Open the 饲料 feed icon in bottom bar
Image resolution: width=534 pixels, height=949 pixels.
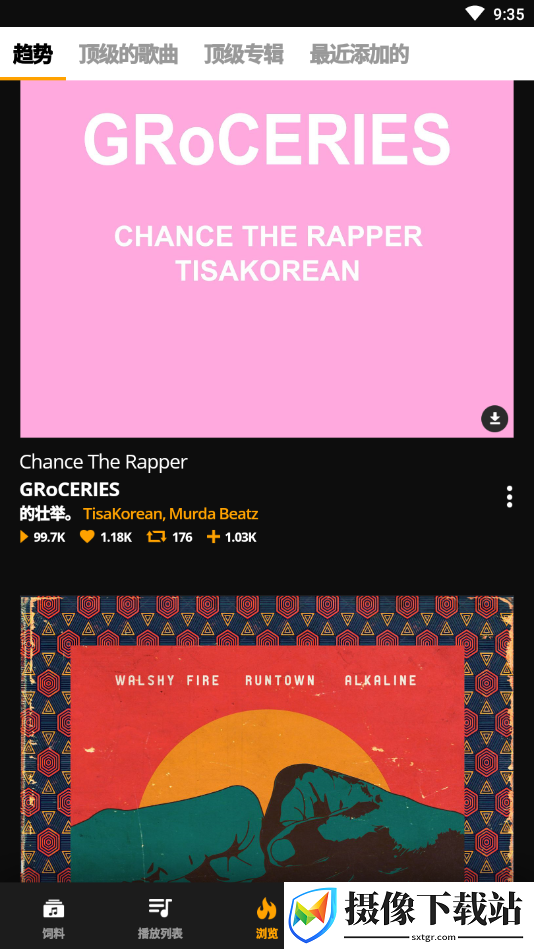pyautogui.click(x=53, y=909)
